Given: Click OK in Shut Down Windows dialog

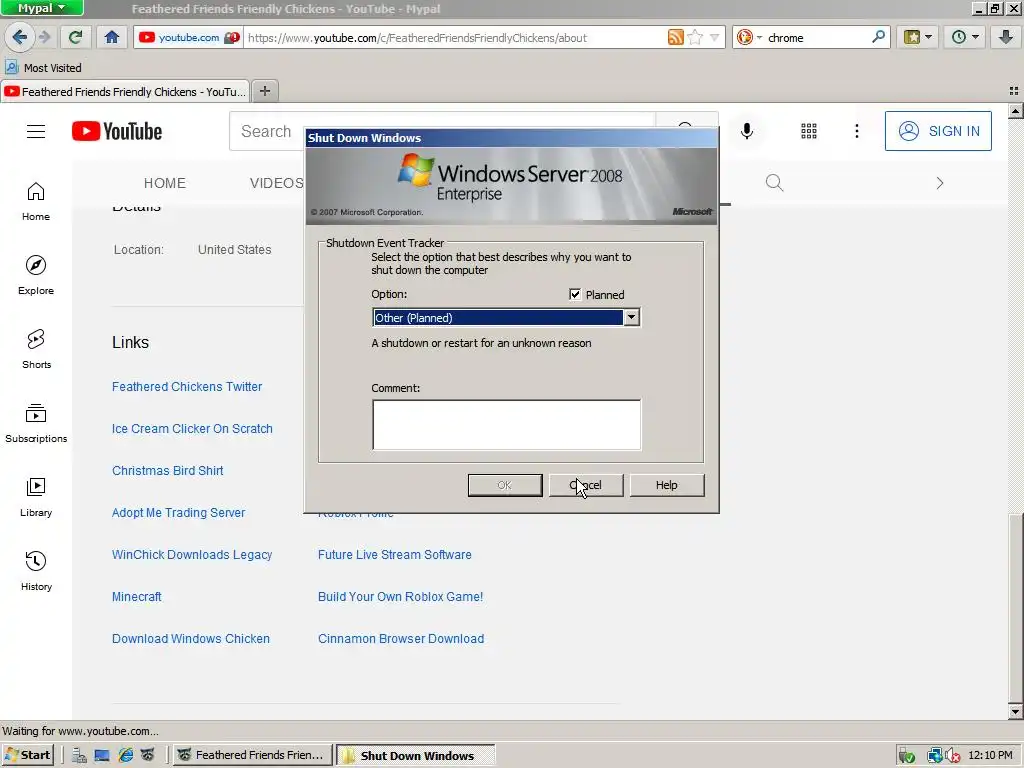Looking at the screenshot, I should (x=505, y=485).
